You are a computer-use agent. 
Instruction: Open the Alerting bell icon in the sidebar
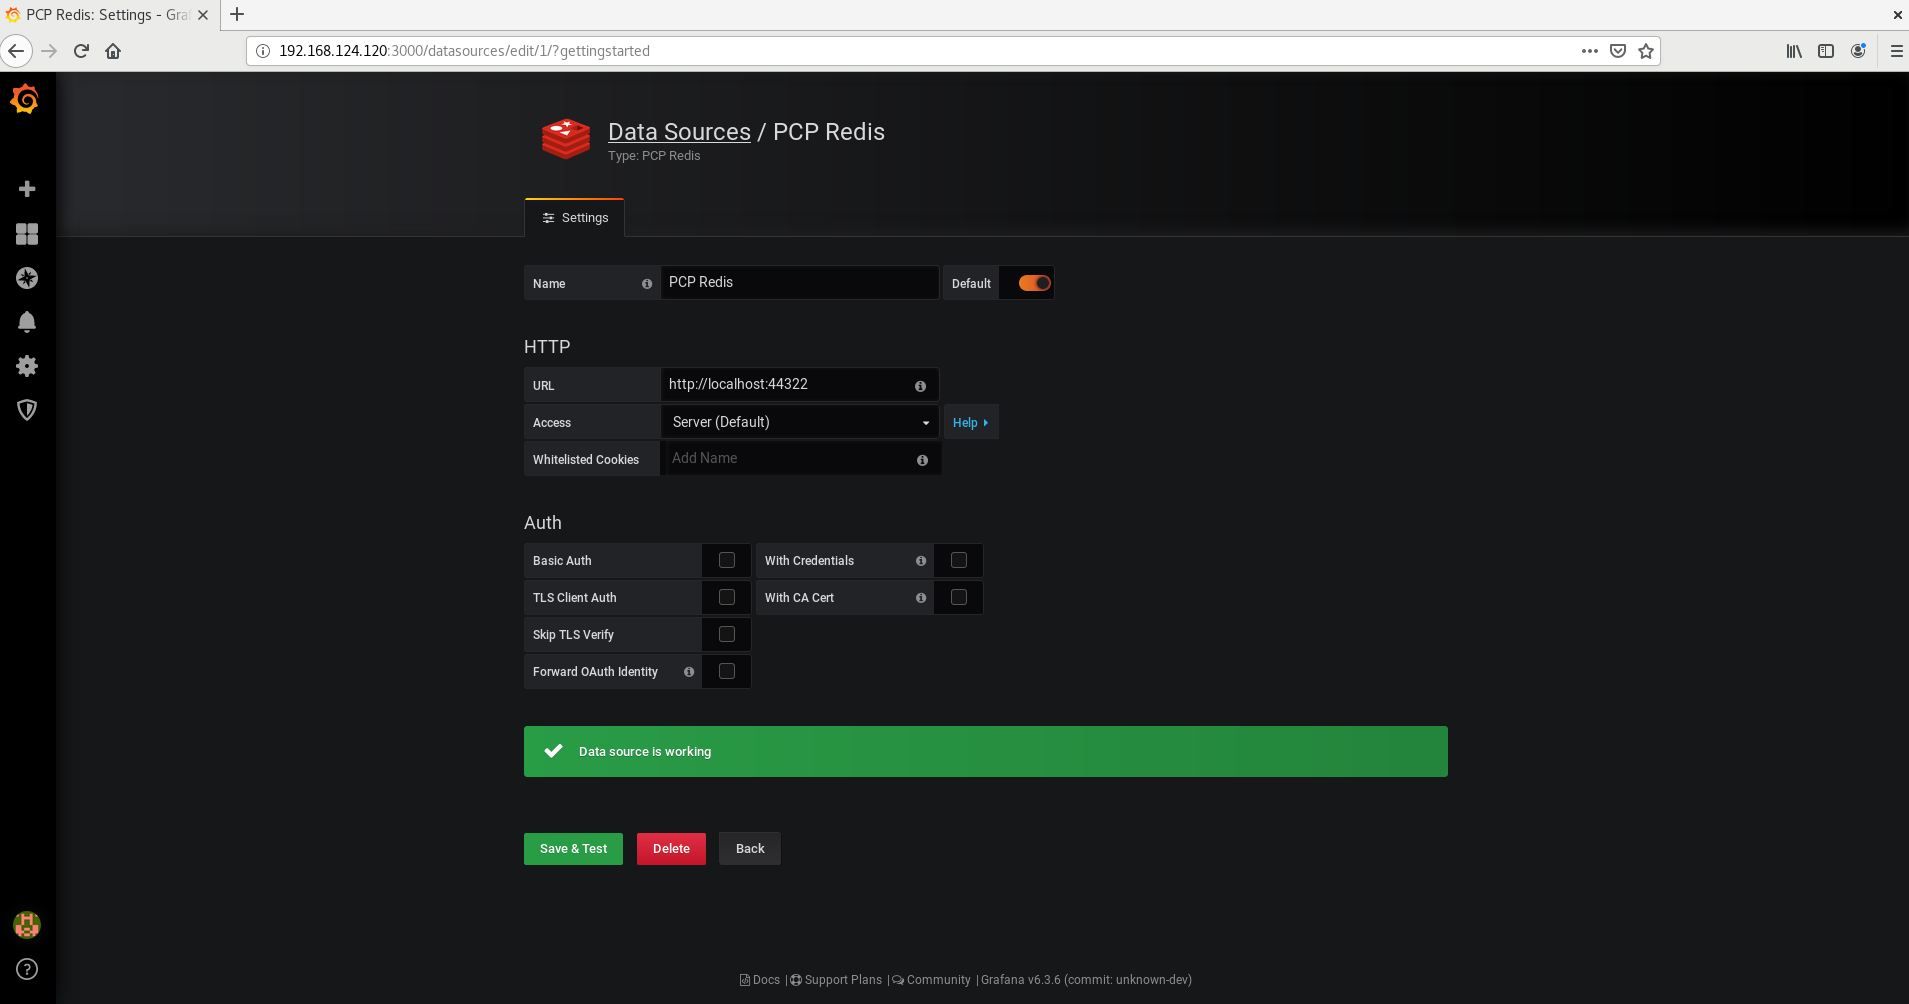tap(27, 322)
